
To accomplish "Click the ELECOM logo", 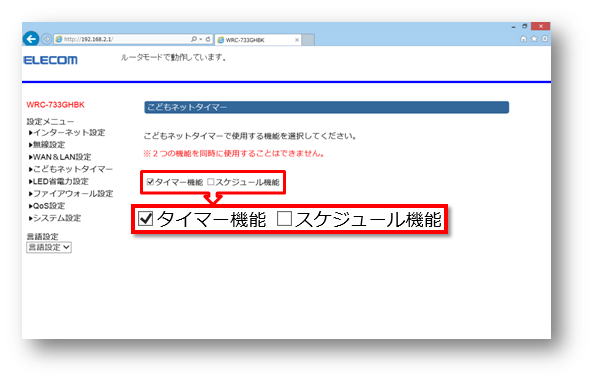I will [51, 60].
